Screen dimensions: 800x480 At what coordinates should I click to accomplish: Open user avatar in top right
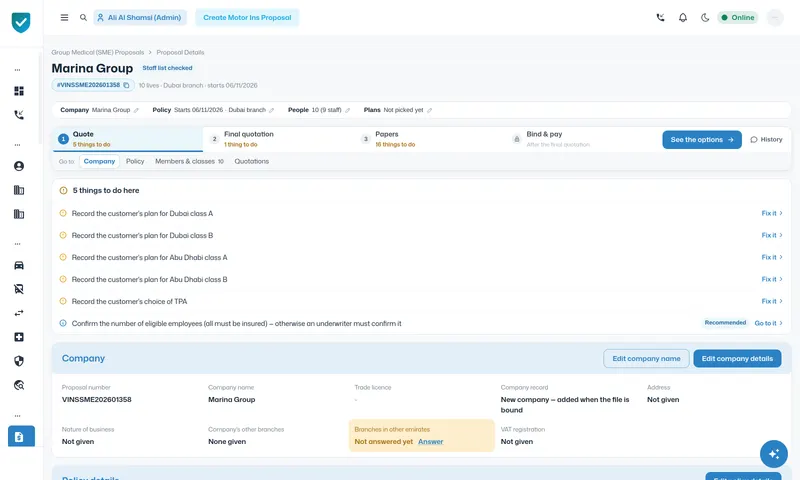tap(775, 17)
